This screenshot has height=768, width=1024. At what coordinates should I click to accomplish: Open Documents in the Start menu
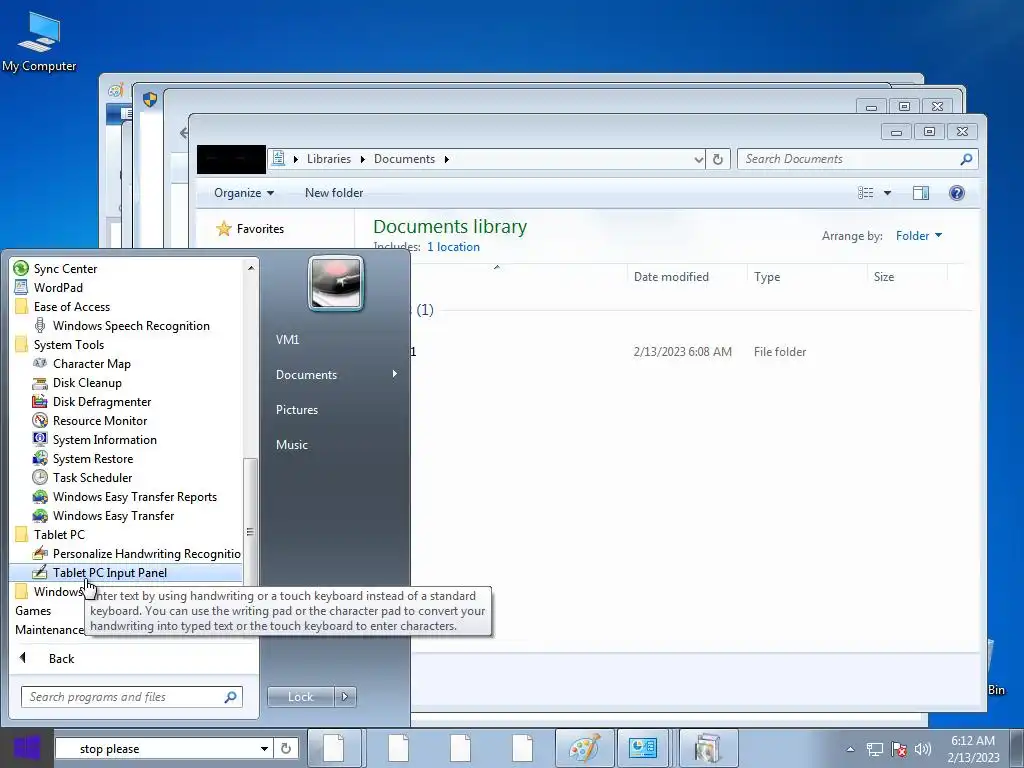(x=306, y=375)
